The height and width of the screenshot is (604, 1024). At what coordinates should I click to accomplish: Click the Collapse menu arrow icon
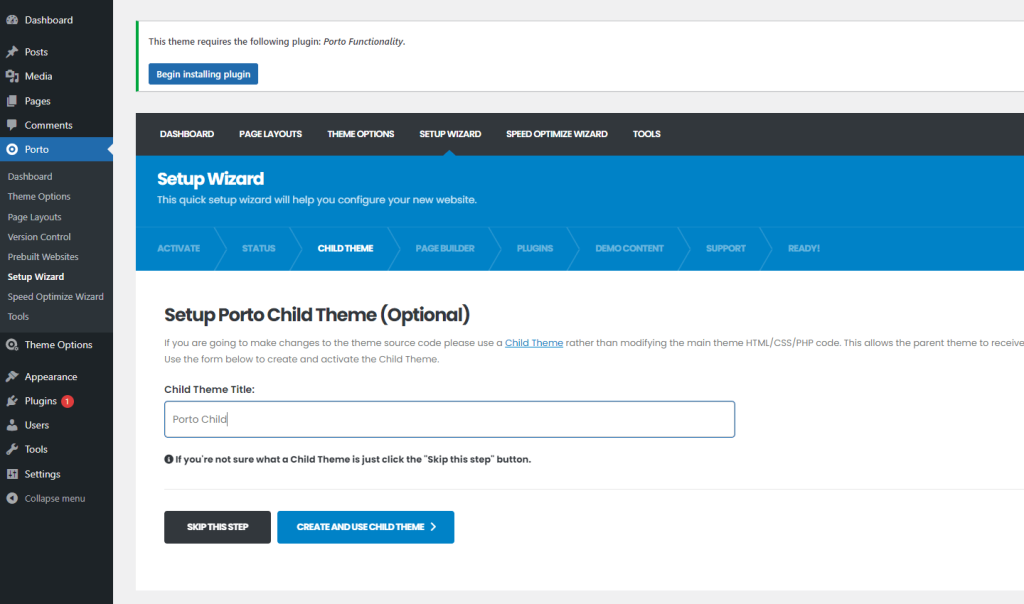[12, 498]
